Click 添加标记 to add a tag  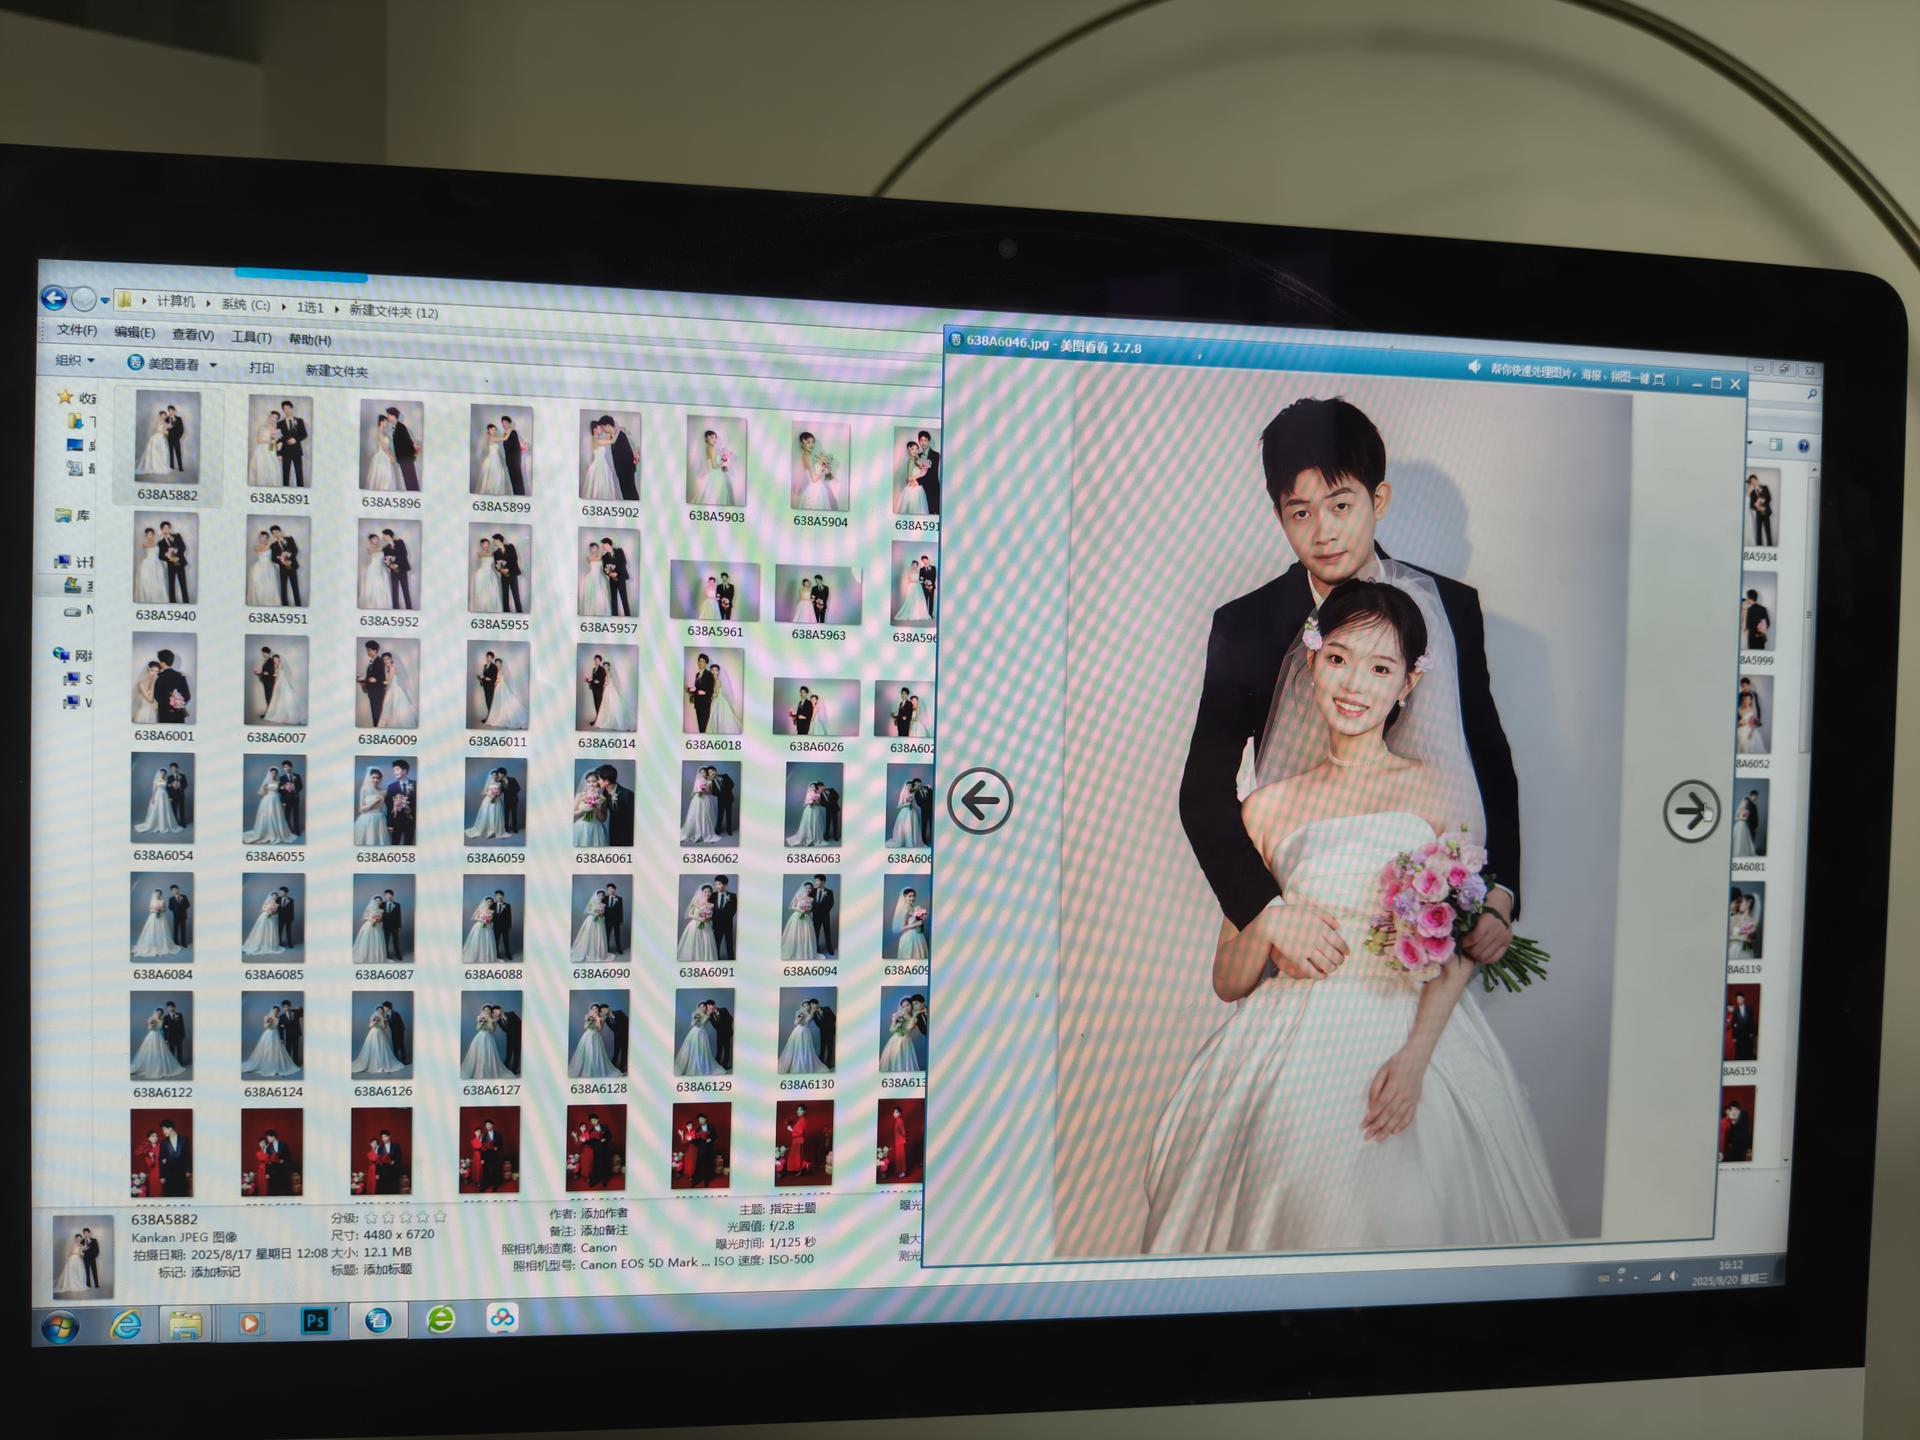[216, 1272]
